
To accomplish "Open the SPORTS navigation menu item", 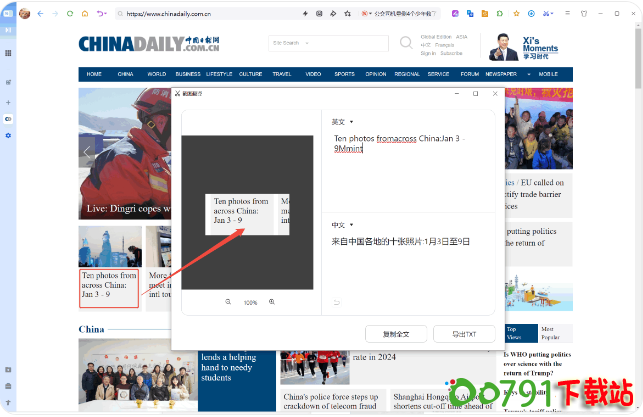I will 344,74.
